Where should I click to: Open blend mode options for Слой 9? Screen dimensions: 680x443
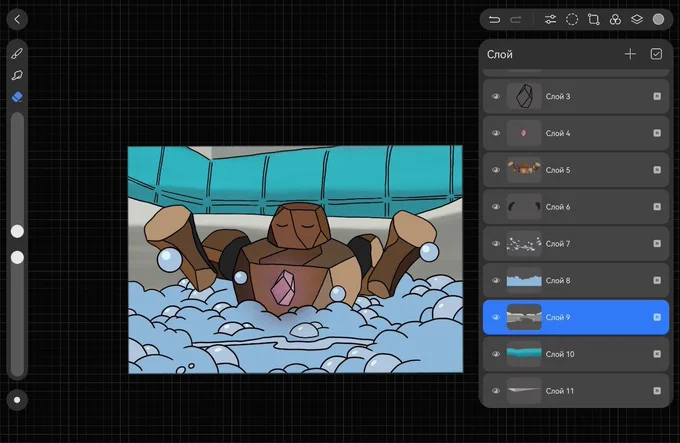[657, 317]
